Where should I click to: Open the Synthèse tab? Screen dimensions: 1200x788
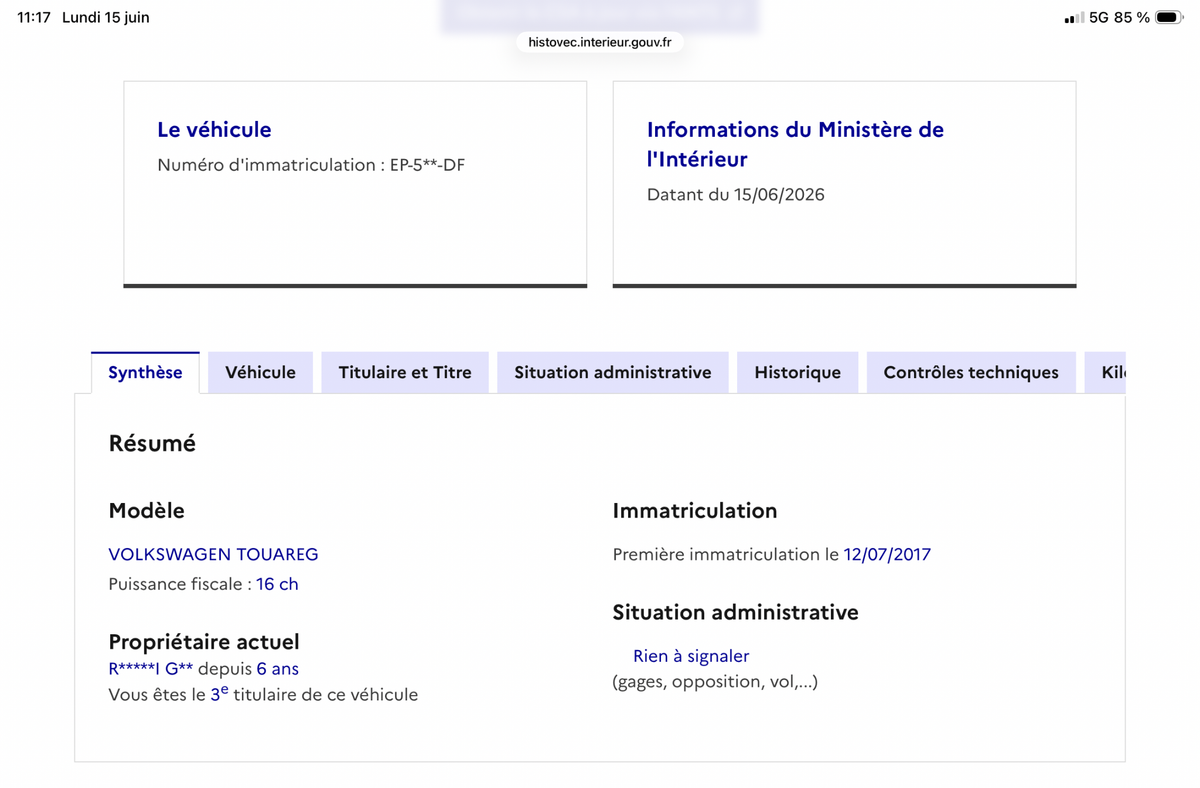tap(145, 372)
